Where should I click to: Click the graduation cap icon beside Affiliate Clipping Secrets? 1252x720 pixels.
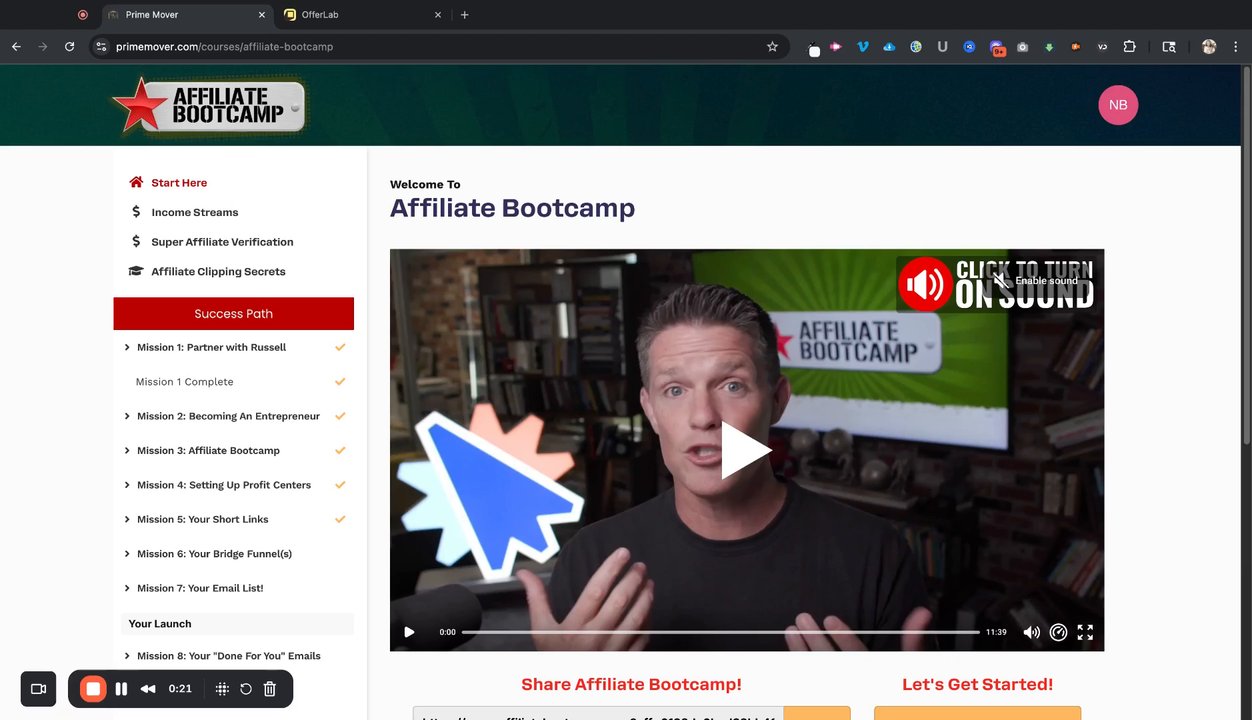136,271
